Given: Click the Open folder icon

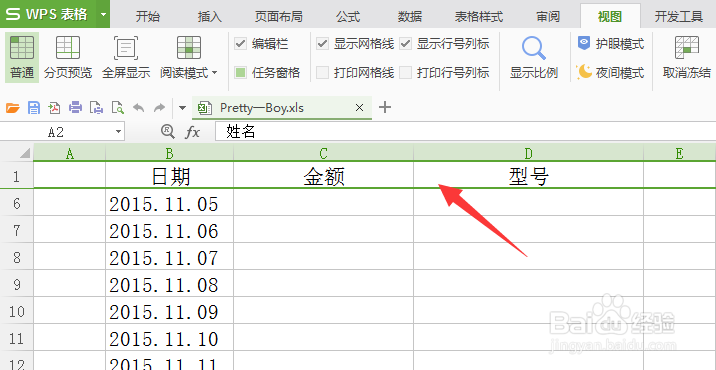Looking at the screenshot, I should 13,108.
